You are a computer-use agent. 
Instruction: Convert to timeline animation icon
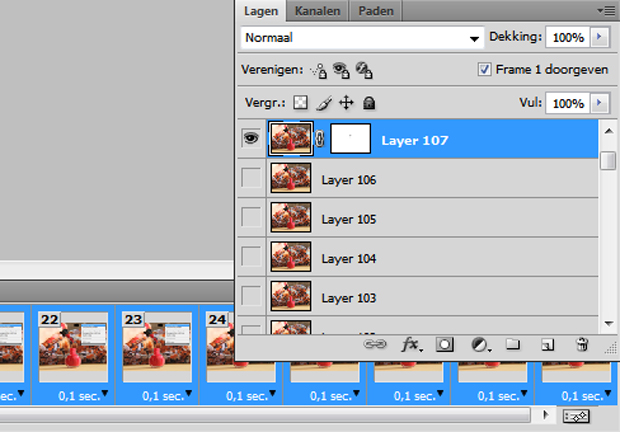(576, 416)
